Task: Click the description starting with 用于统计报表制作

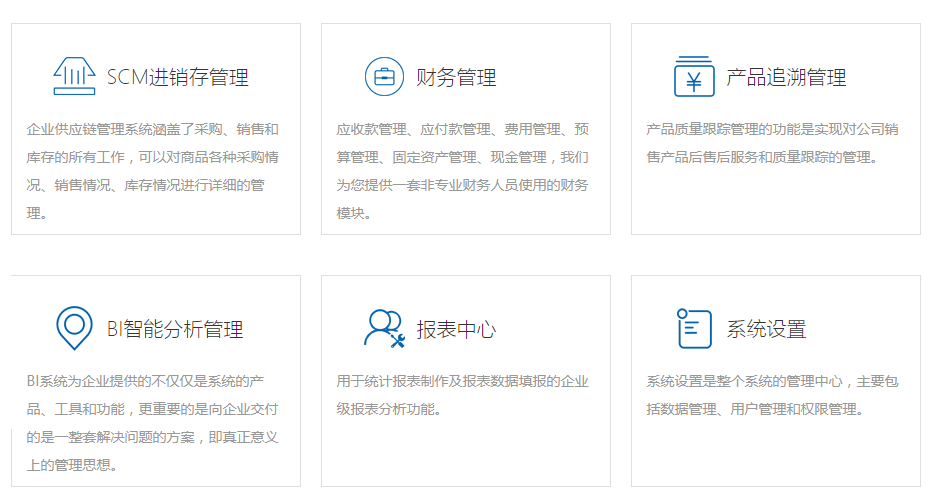Action: point(462,395)
